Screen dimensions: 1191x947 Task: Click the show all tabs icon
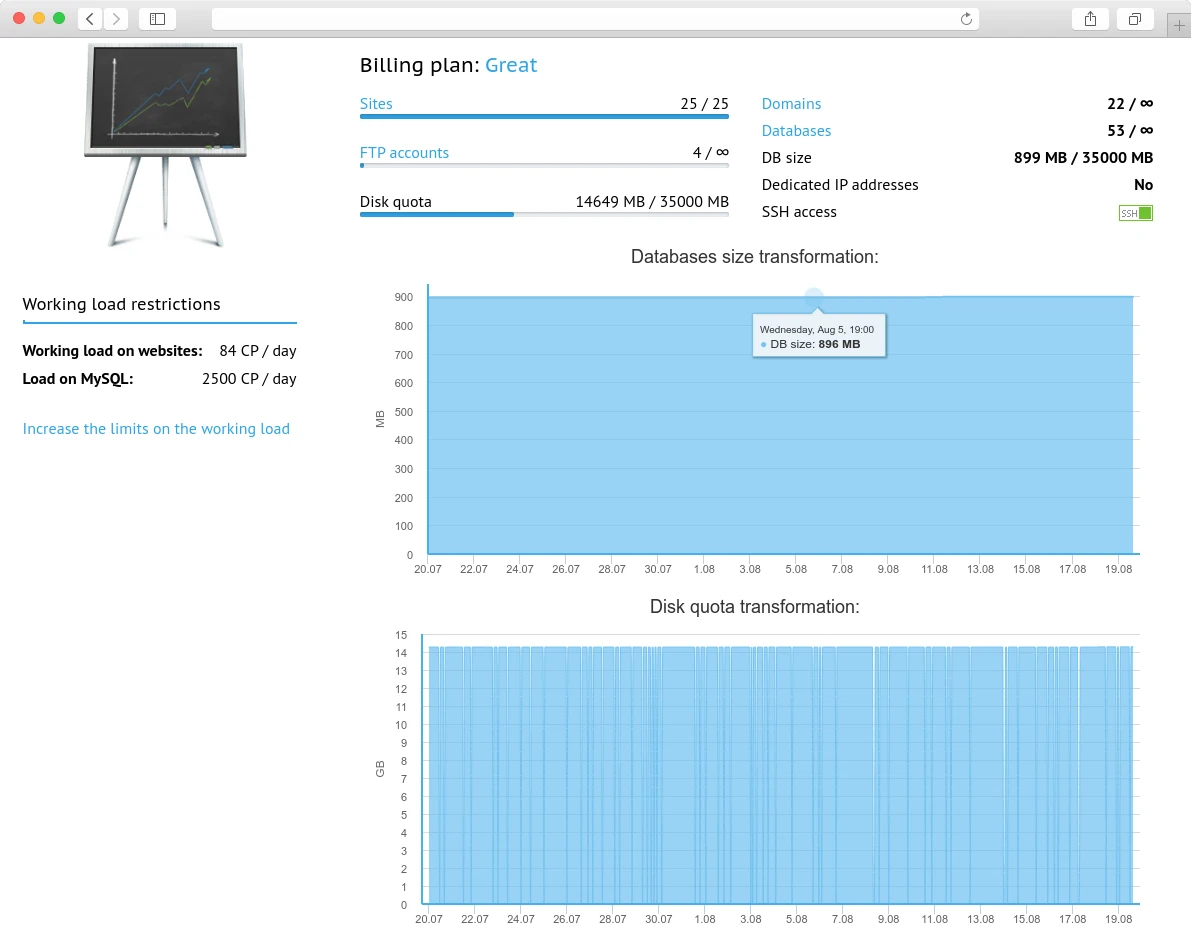pos(1135,19)
